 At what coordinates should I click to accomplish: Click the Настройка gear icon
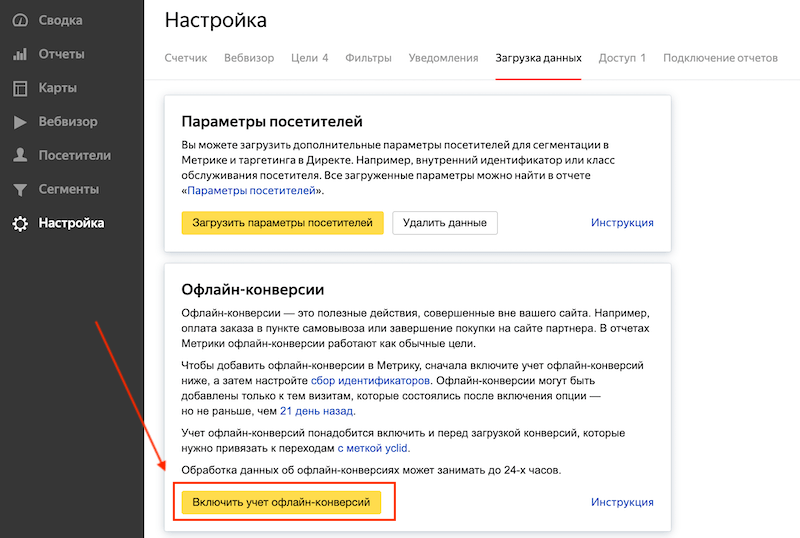(20, 224)
